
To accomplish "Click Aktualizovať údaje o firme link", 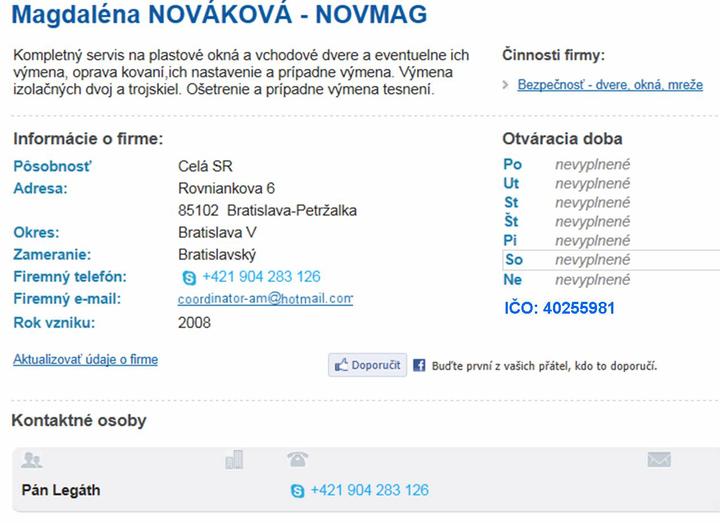I will click(85, 359).
